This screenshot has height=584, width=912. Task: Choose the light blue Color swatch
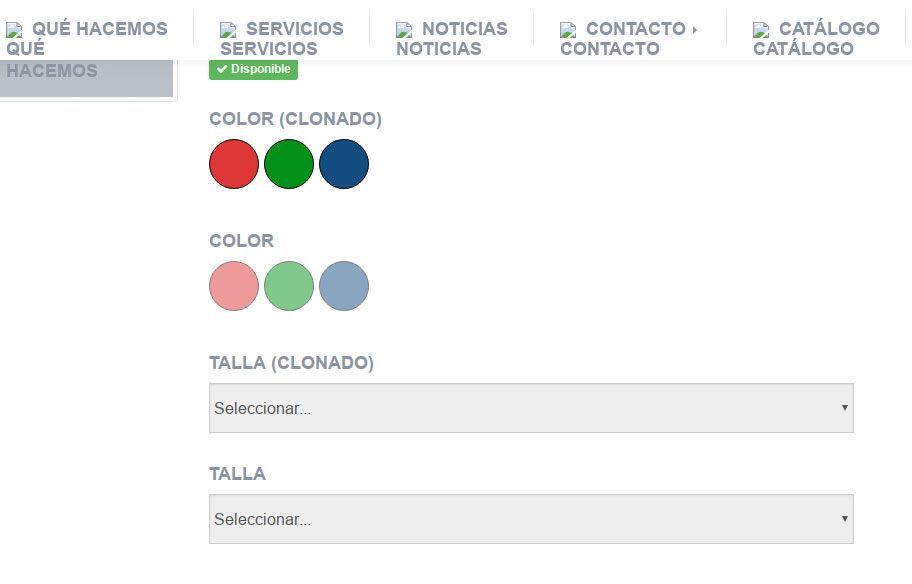344,286
